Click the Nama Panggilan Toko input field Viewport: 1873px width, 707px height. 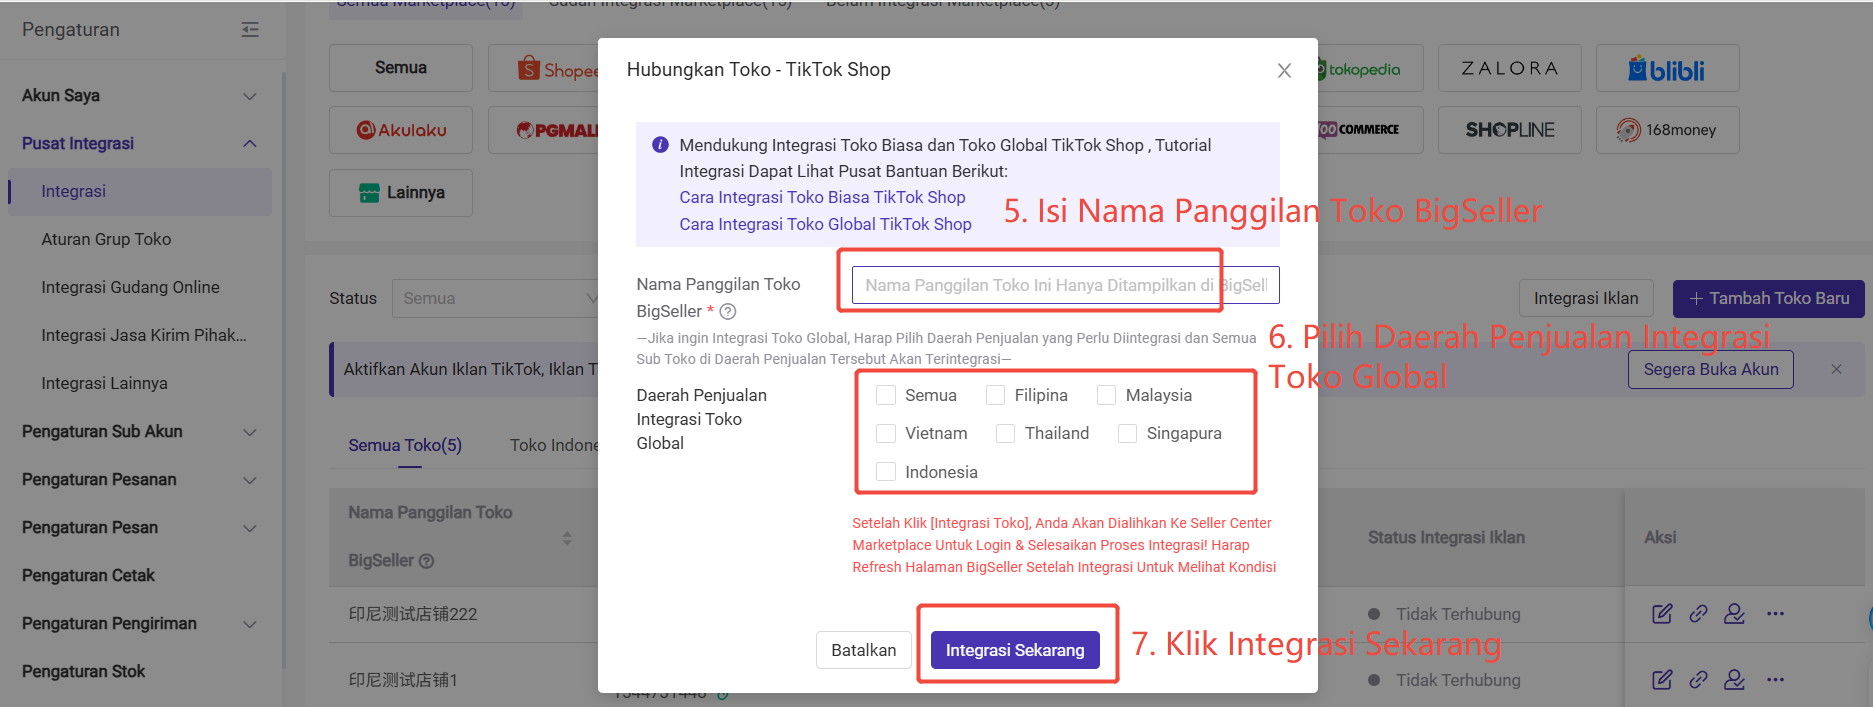click(x=1064, y=285)
